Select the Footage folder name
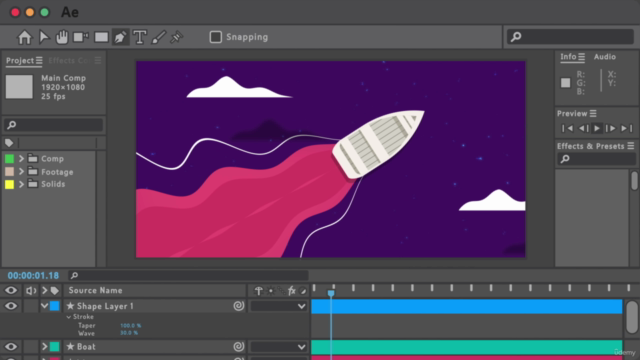Screen dimensions: 640x360 click(x=57, y=172)
